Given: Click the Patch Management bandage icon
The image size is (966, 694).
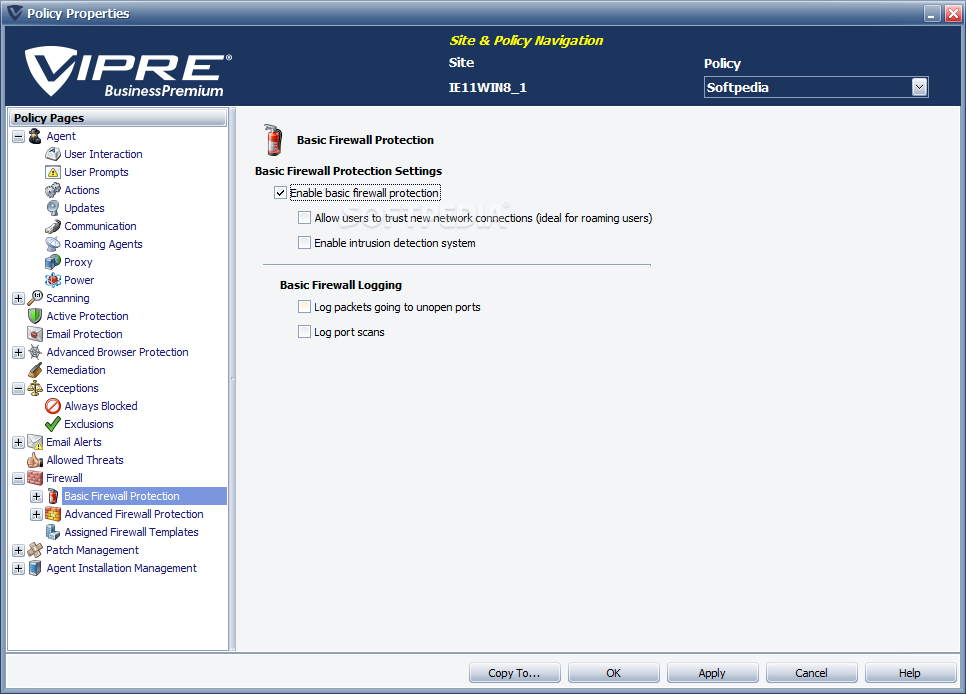Looking at the screenshot, I should 35,550.
